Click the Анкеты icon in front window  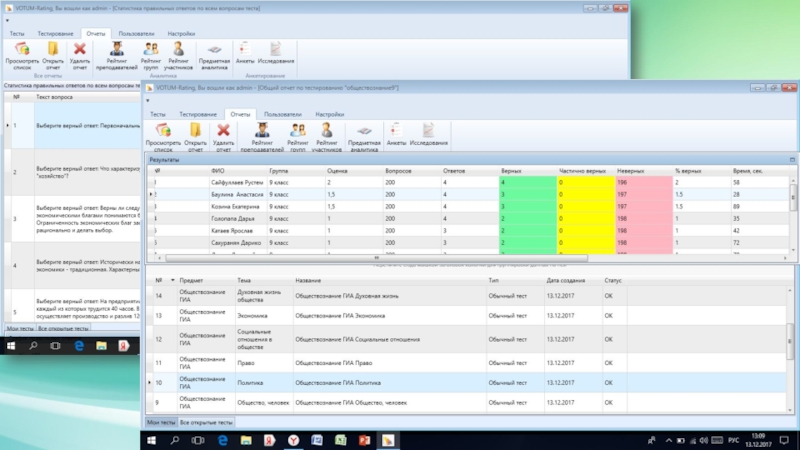tap(397, 129)
